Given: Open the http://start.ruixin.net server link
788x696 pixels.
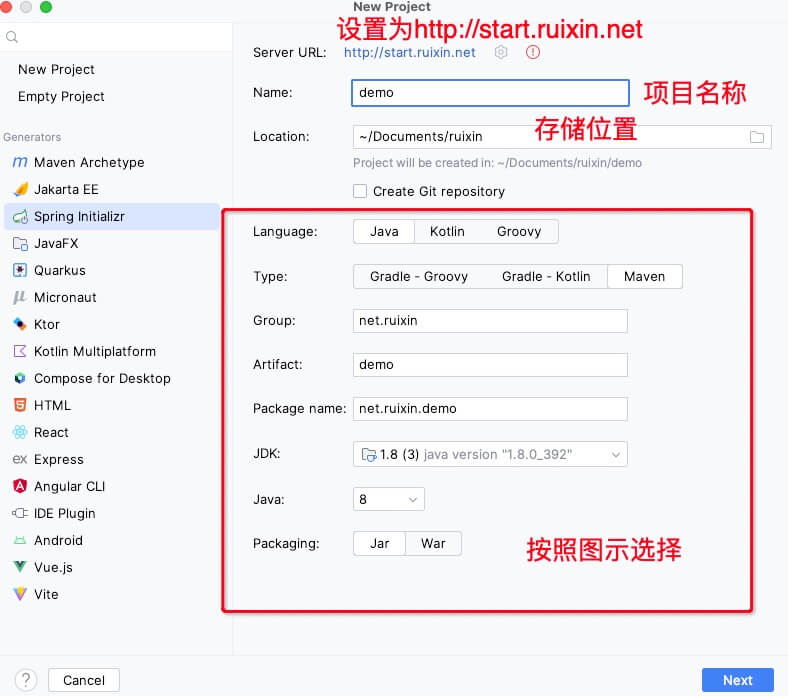Looking at the screenshot, I should (x=410, y=52).
